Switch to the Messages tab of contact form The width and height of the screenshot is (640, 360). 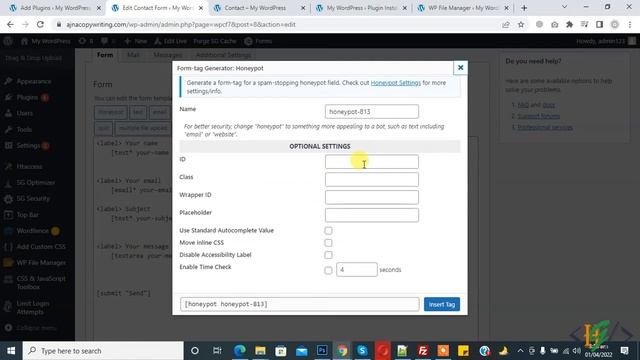168,55
